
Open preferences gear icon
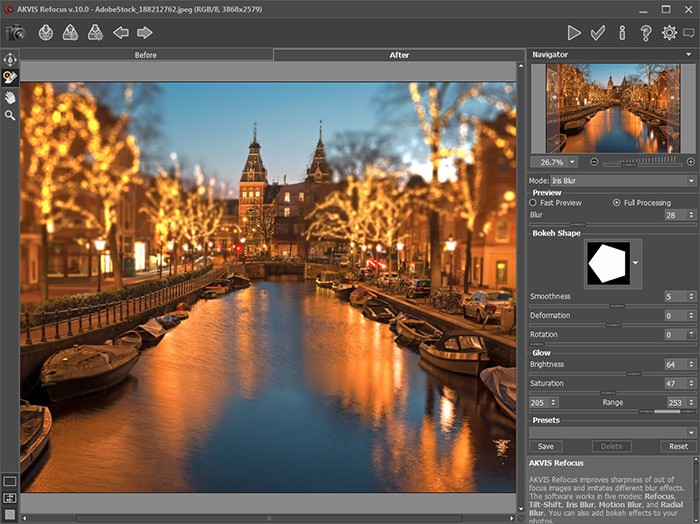point(669,33)
